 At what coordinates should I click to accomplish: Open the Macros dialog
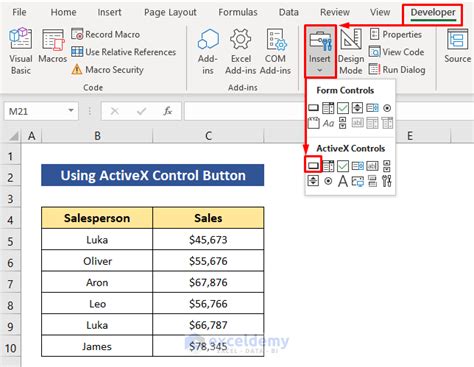point(53,47)
